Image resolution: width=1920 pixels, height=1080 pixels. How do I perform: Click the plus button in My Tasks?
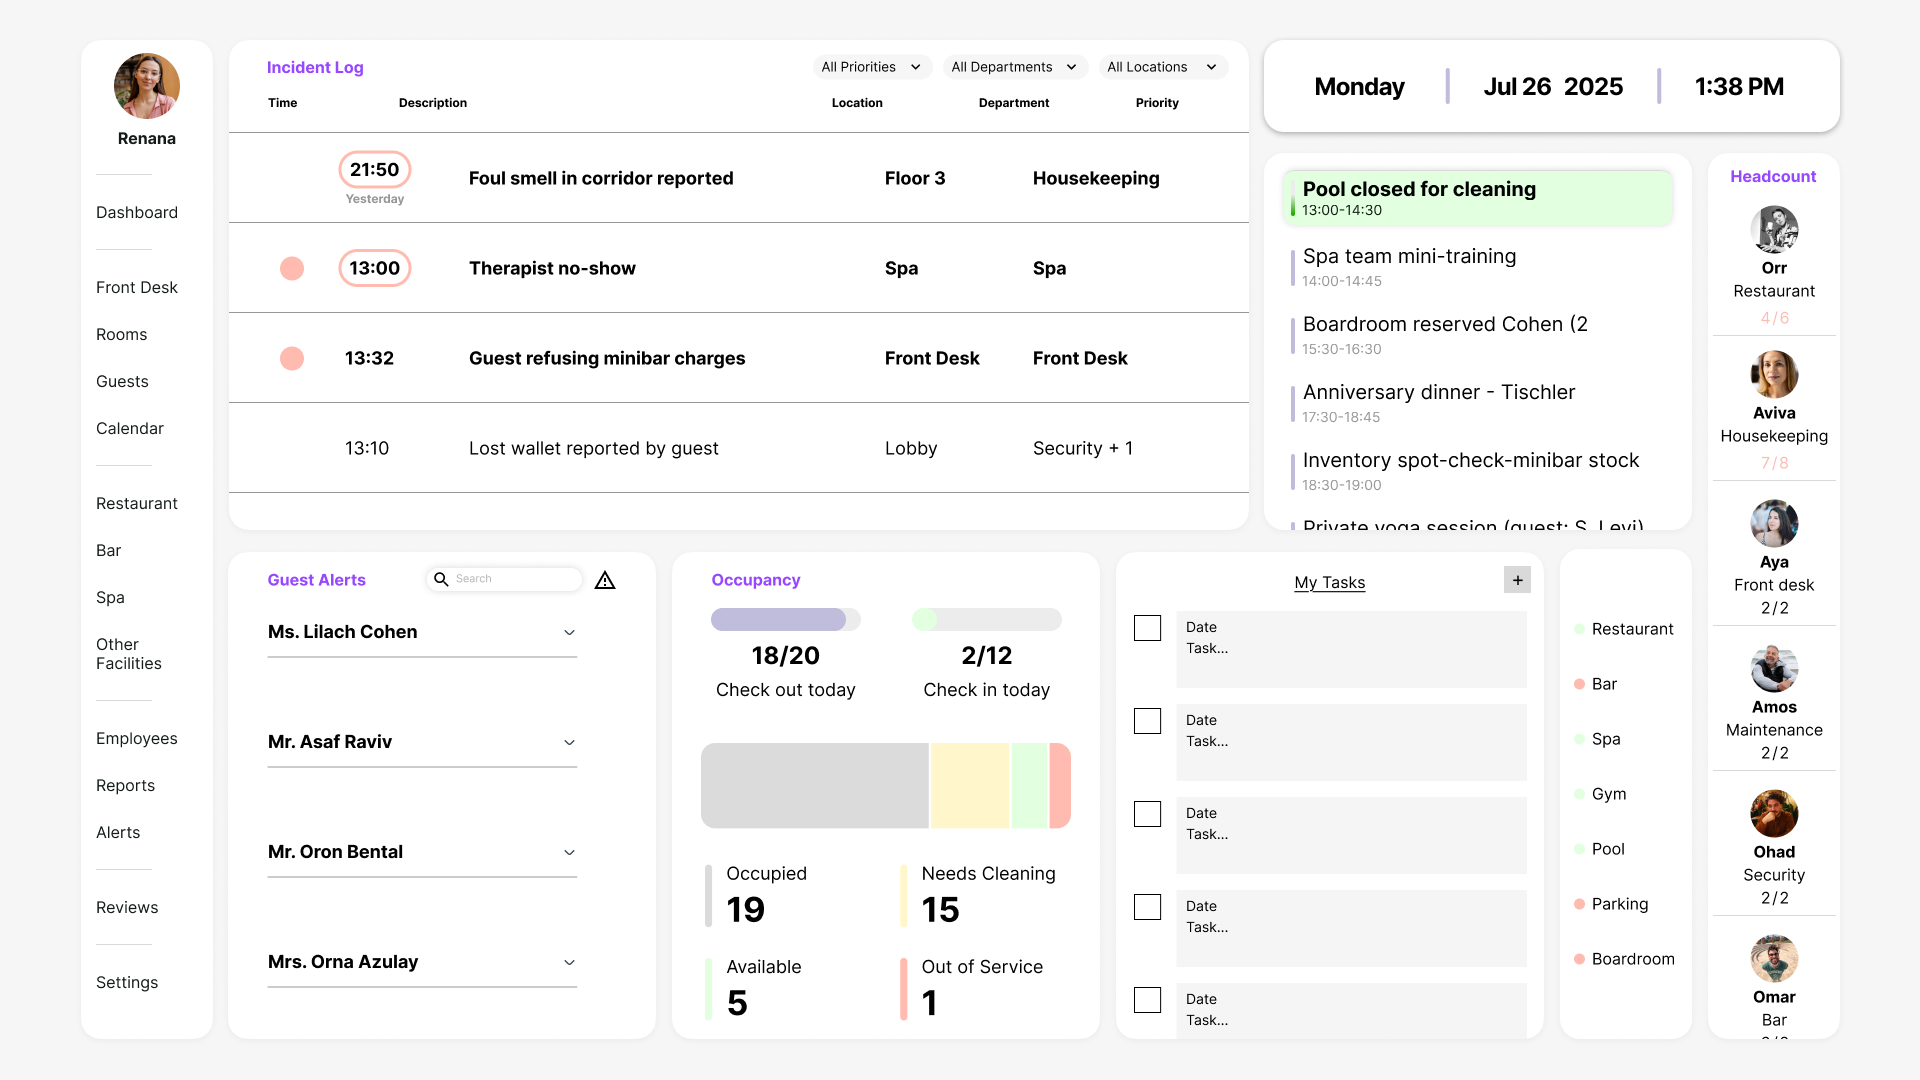click(1517, 580)
